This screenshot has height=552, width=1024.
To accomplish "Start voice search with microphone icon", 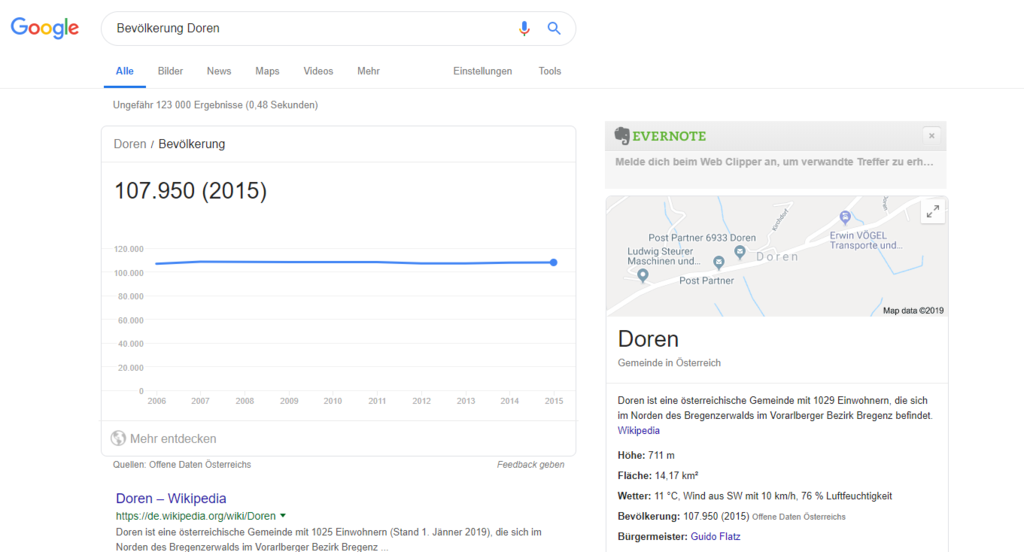I will (x=524, y=29).
